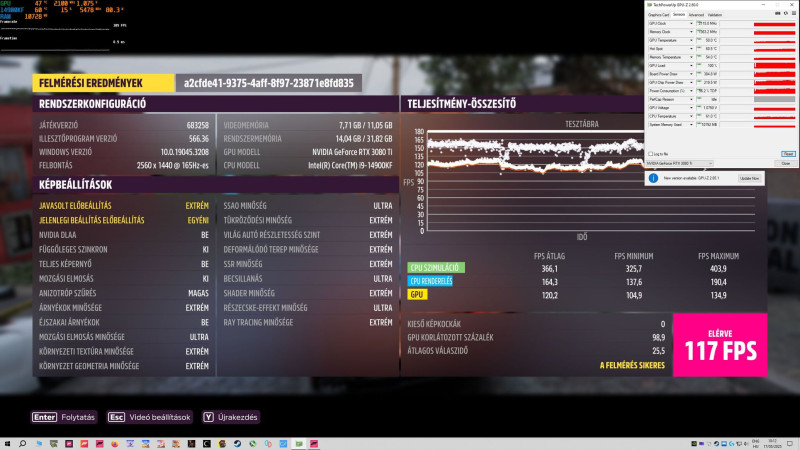
Task: Click the FELMÉRÉSI EREDMÉNYEK heading
Action: (103, 83)
